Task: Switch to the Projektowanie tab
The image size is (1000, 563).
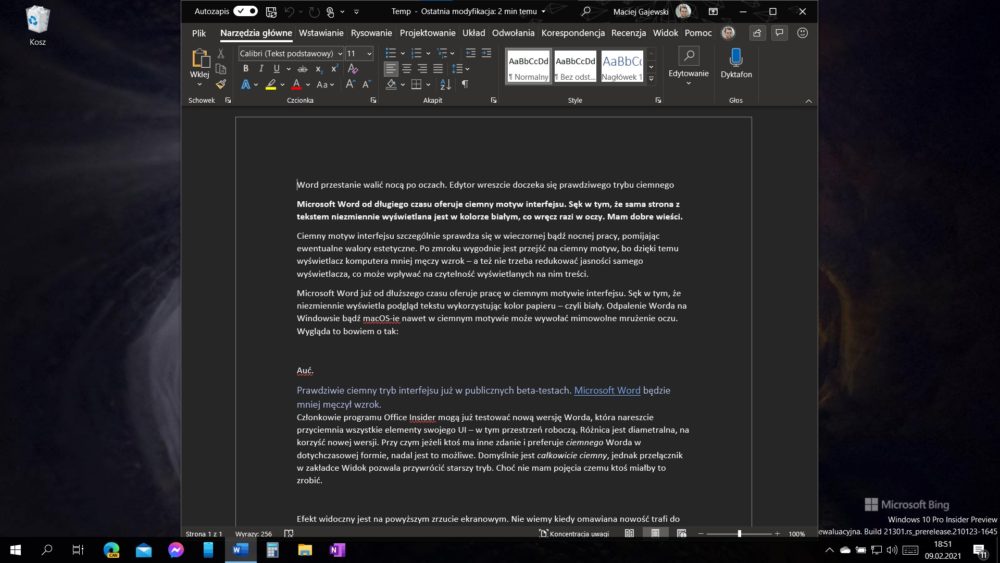Action: (427, 33)
